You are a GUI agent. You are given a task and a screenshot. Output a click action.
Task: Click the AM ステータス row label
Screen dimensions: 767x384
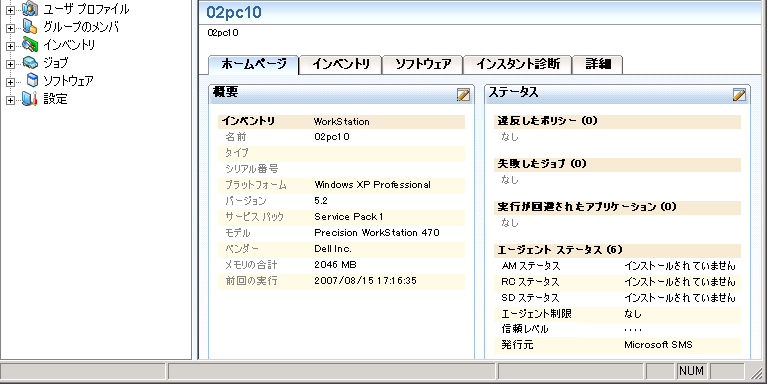[x=531, y=266]
